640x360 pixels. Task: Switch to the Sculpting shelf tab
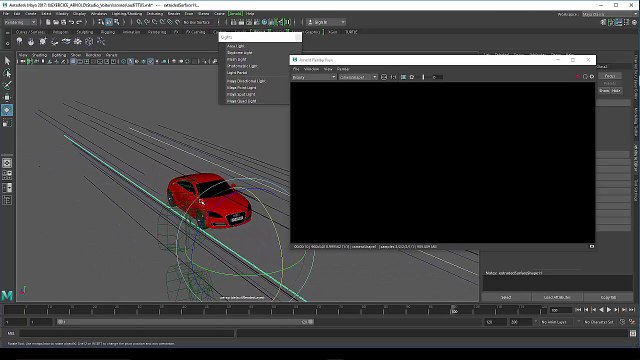coord(84,32)
